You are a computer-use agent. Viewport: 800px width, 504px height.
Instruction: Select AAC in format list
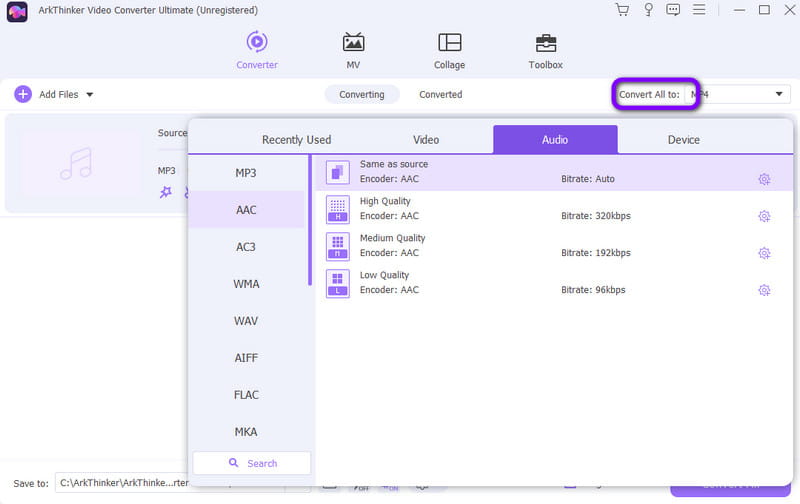[x=246, y=210]
